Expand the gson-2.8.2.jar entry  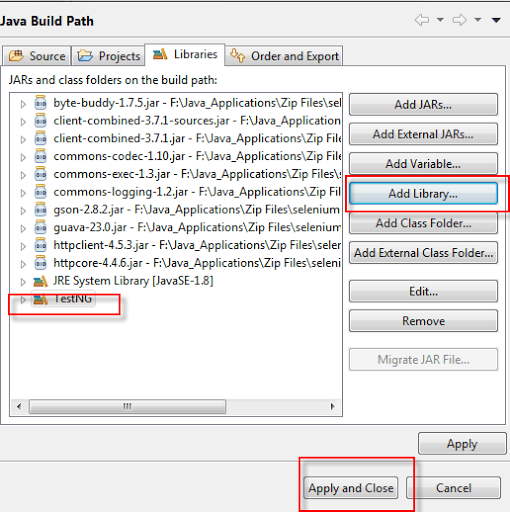click(x=23, y=210)
